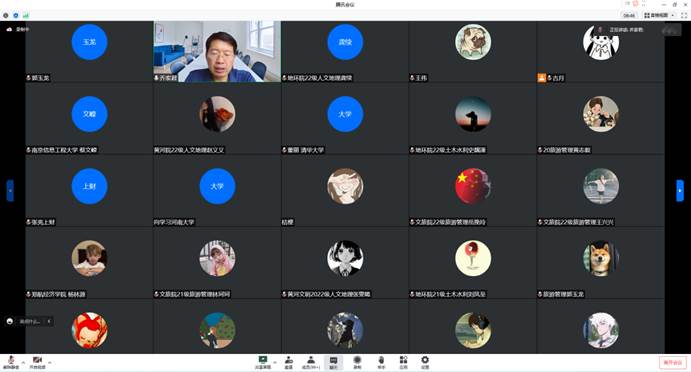
Task: Go to previous page of participants
Action: [x=10, y=190]
